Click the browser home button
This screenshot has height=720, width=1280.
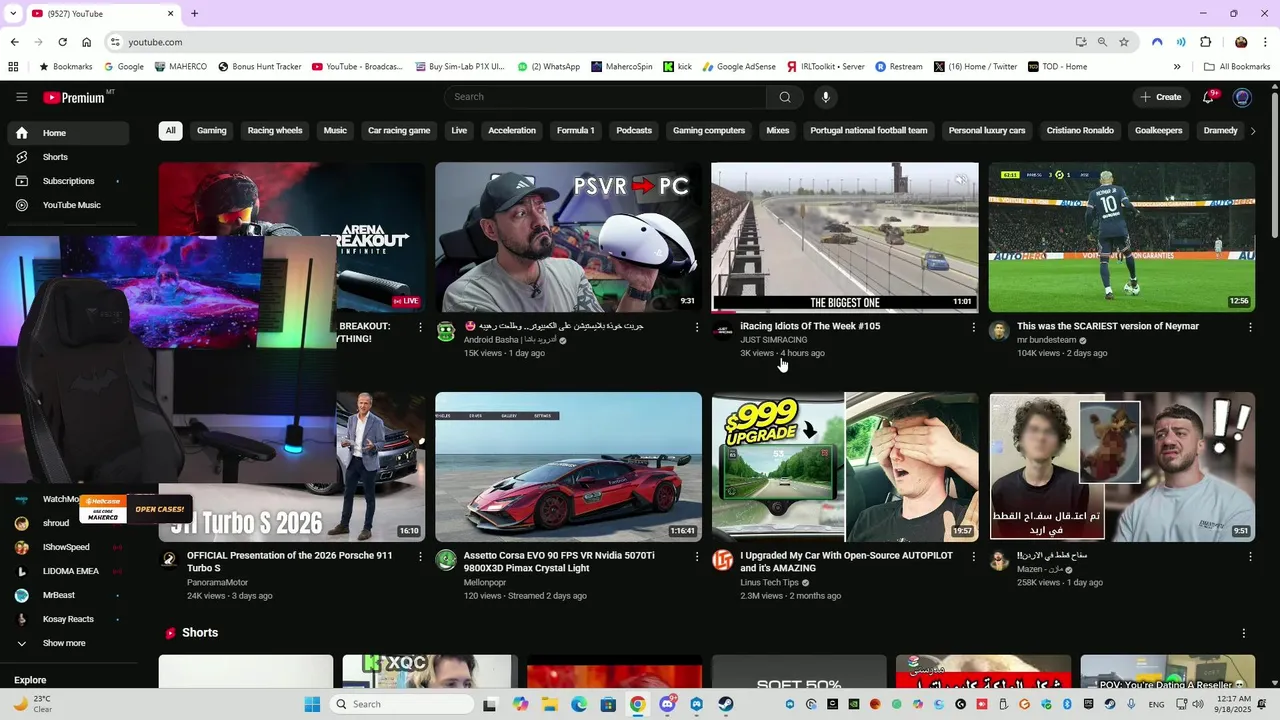coord(87,42)
